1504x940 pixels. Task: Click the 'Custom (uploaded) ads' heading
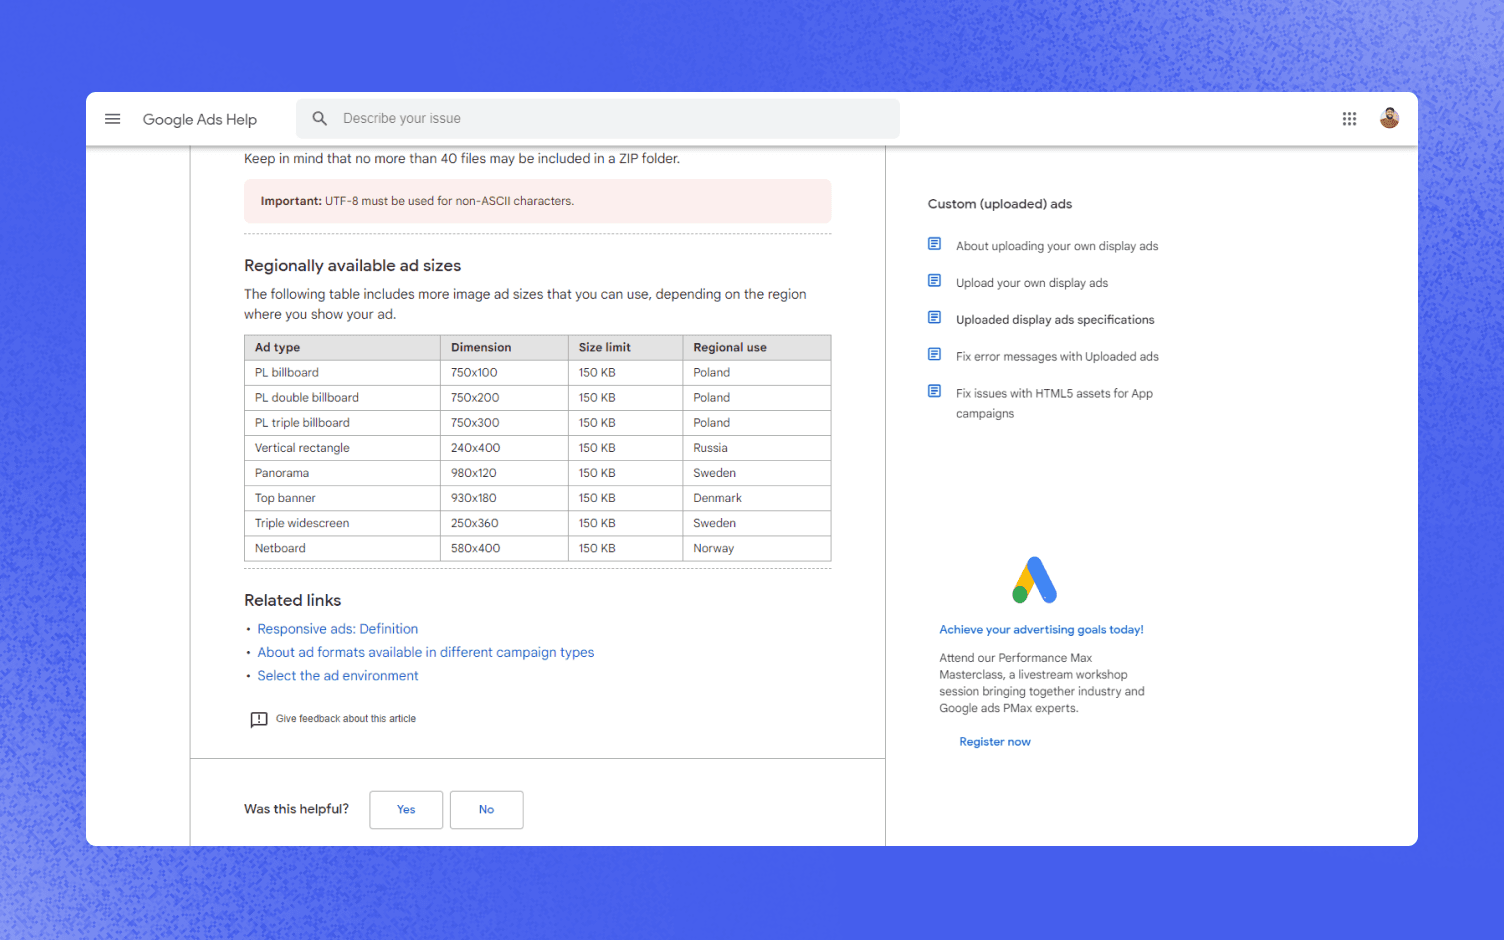999,204
